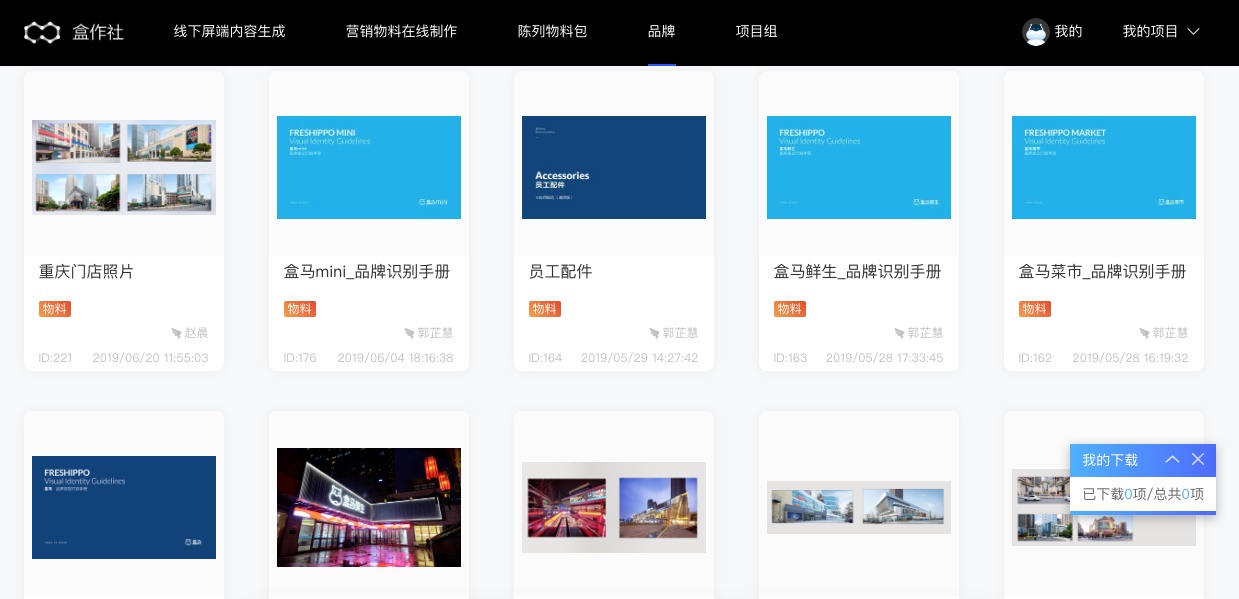This screenshot has height=599, width=1239.
Task: Click the author name 赵晨
Action: [196, 333]
